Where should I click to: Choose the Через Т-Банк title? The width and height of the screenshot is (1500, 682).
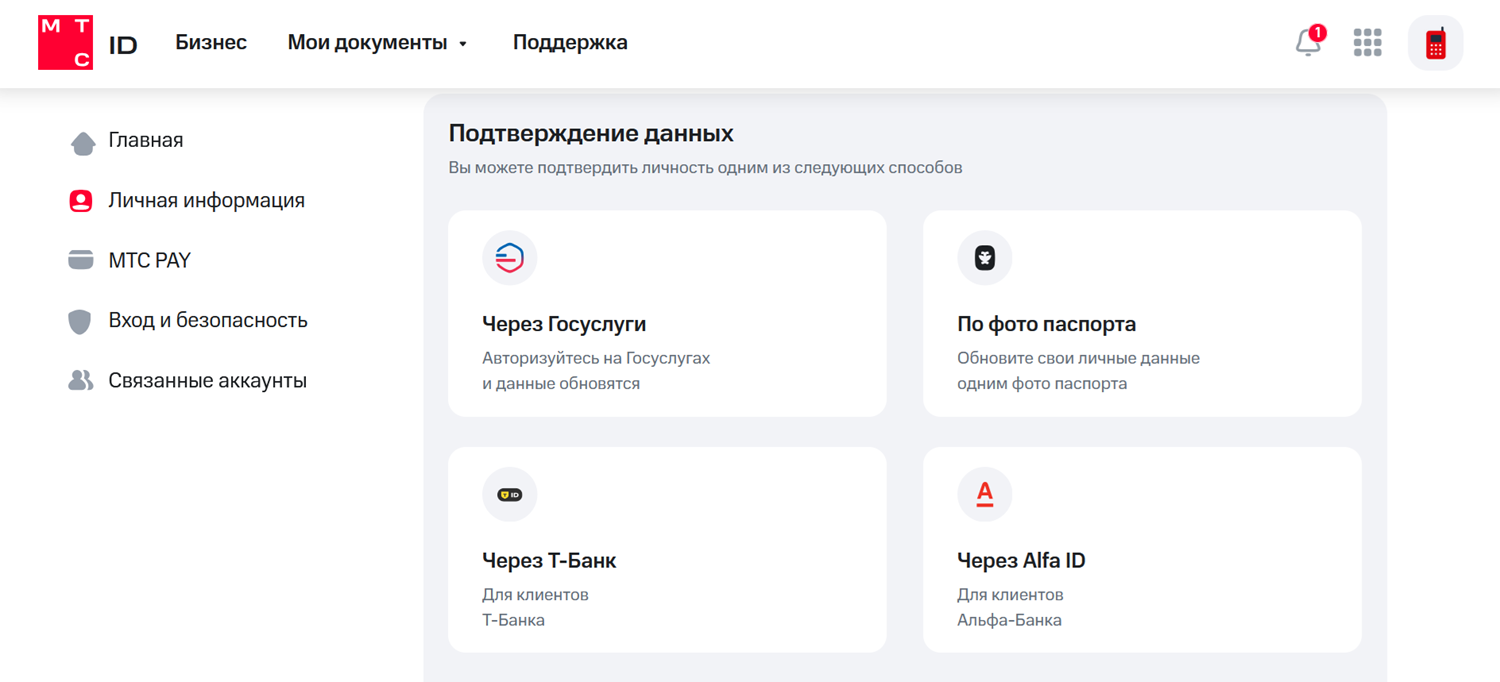(x=549, y=560)
